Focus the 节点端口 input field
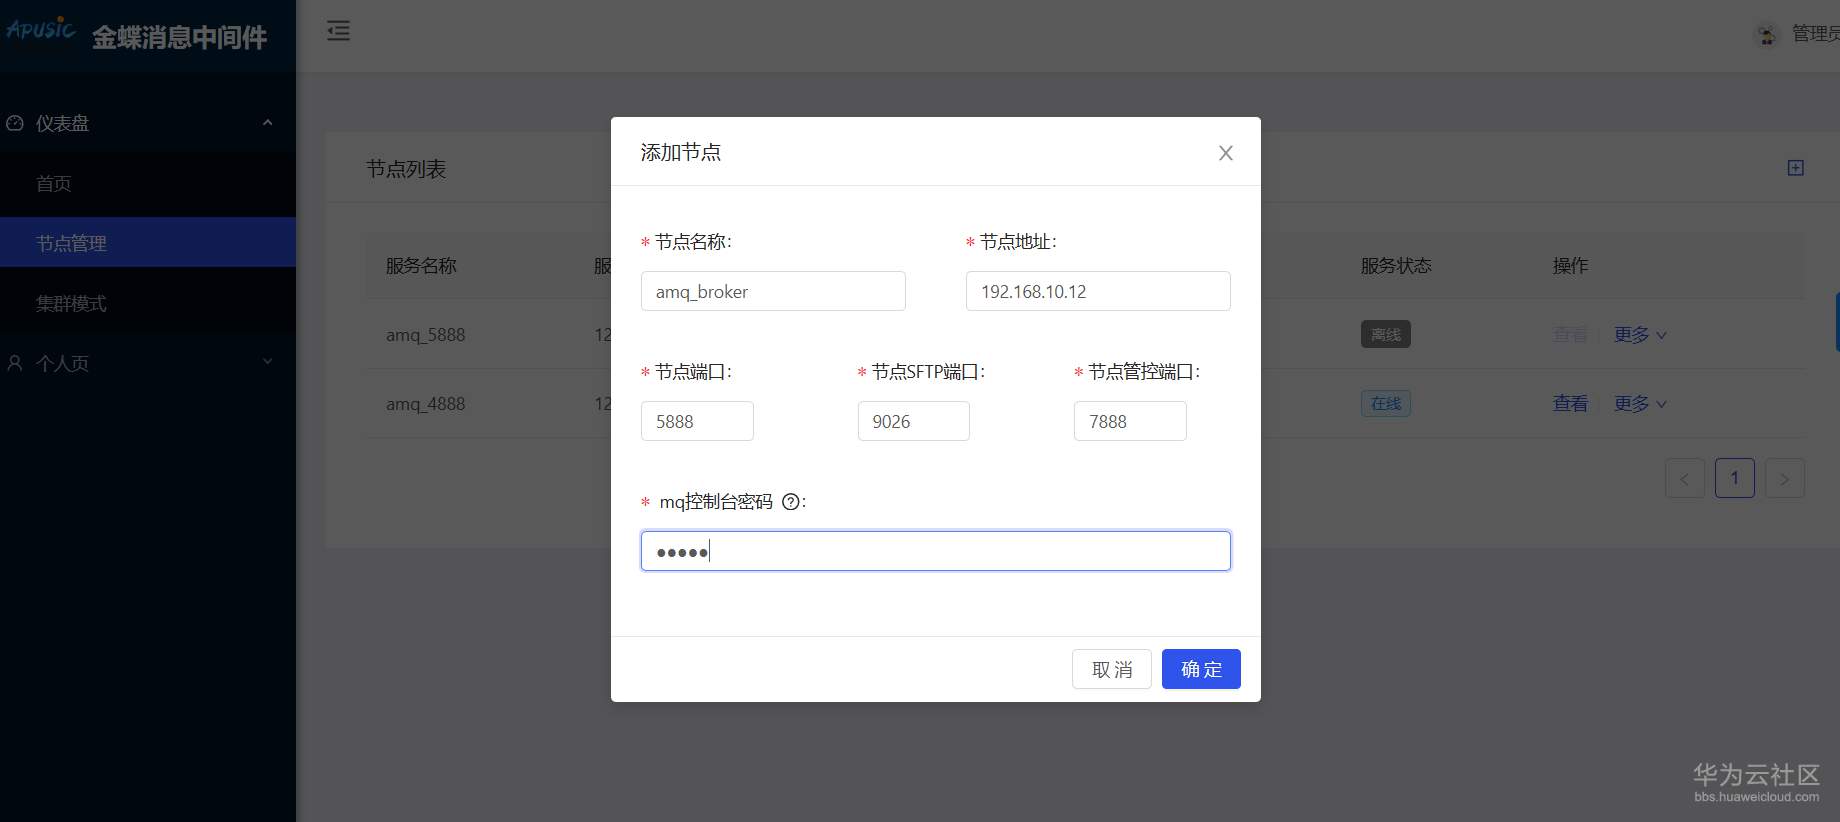This screenshot has width=1840, height=822. tap(697, 421)
